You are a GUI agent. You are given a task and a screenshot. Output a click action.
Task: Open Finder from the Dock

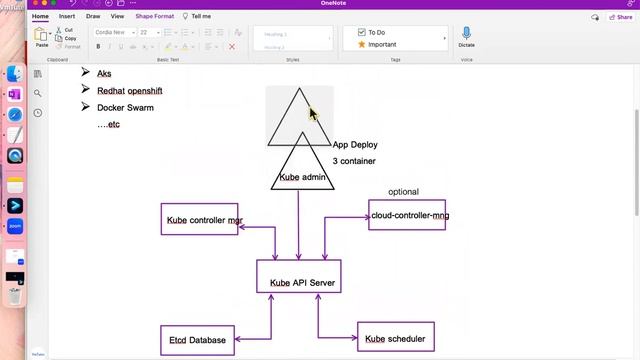coord(15,74)
